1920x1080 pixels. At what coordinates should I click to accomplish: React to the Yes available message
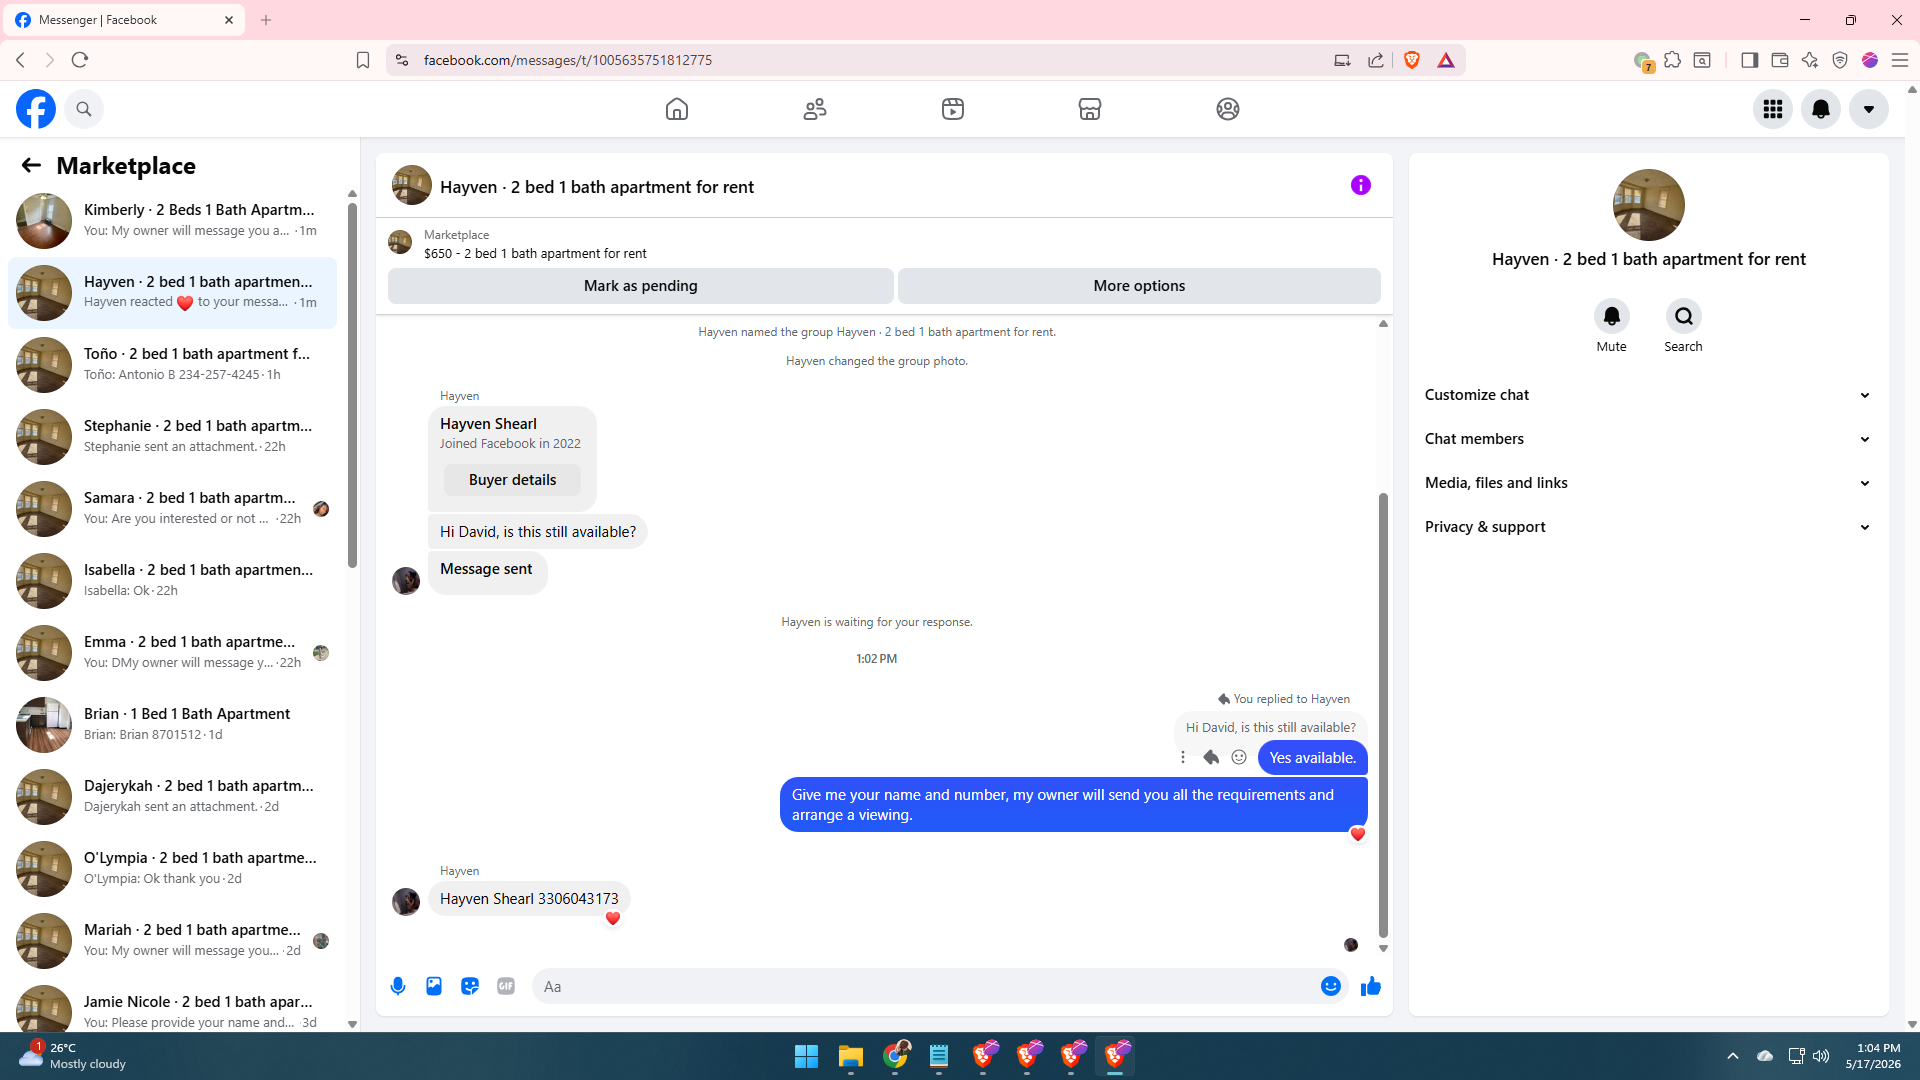tap(1239, 757)
